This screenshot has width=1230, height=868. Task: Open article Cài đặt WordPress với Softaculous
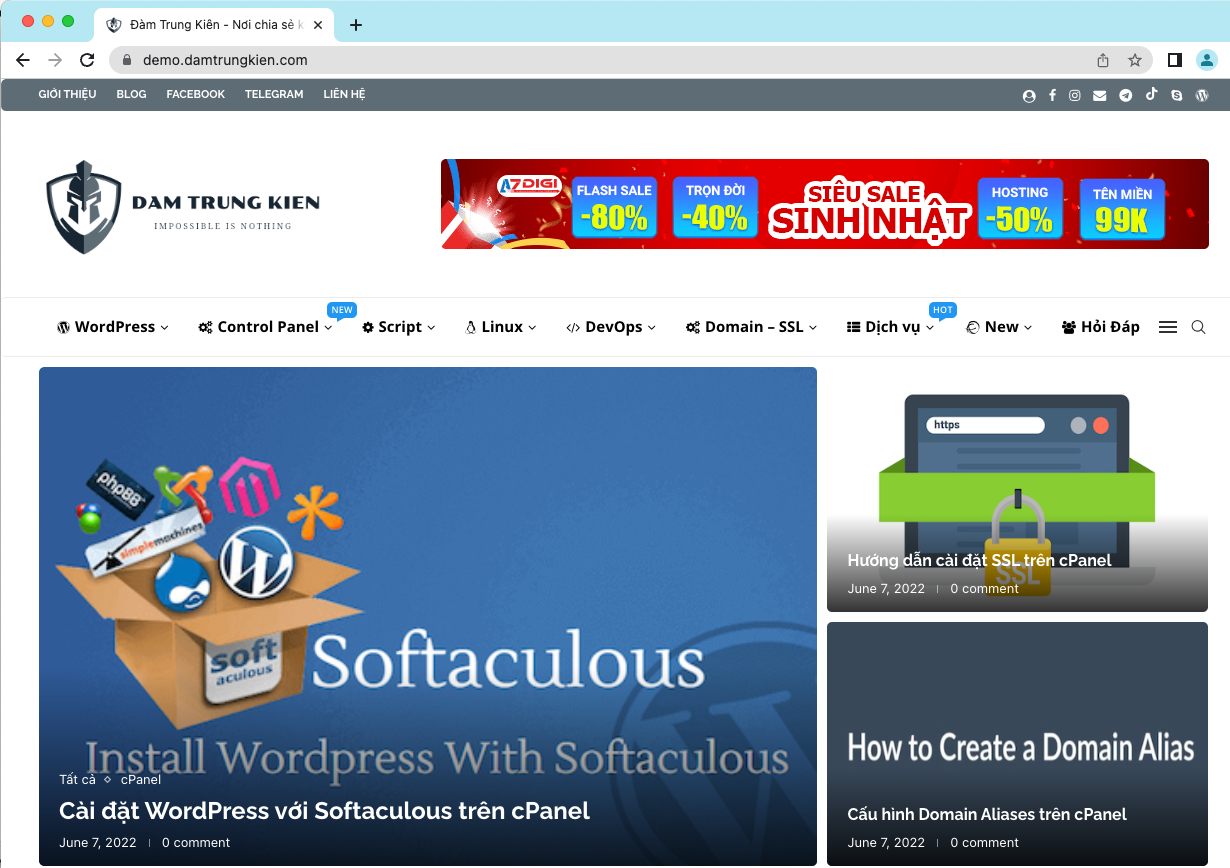point(324,810)
